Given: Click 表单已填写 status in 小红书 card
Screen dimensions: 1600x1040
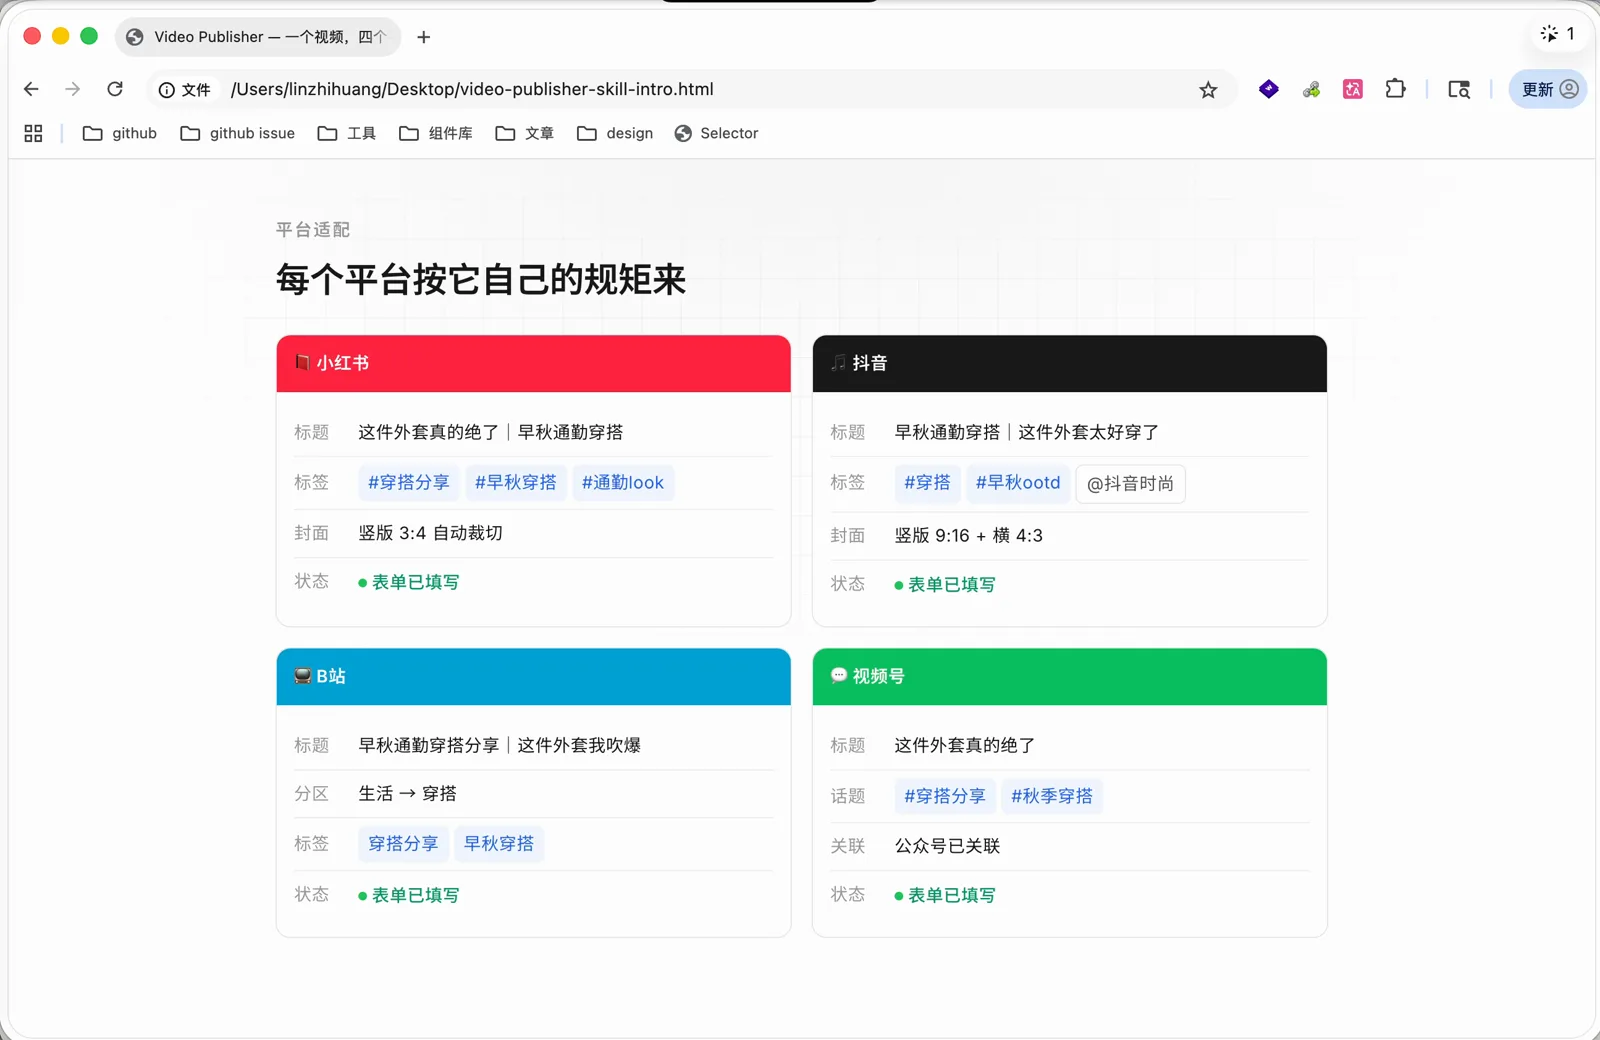Looking at the screenshot, I should 409,582.
